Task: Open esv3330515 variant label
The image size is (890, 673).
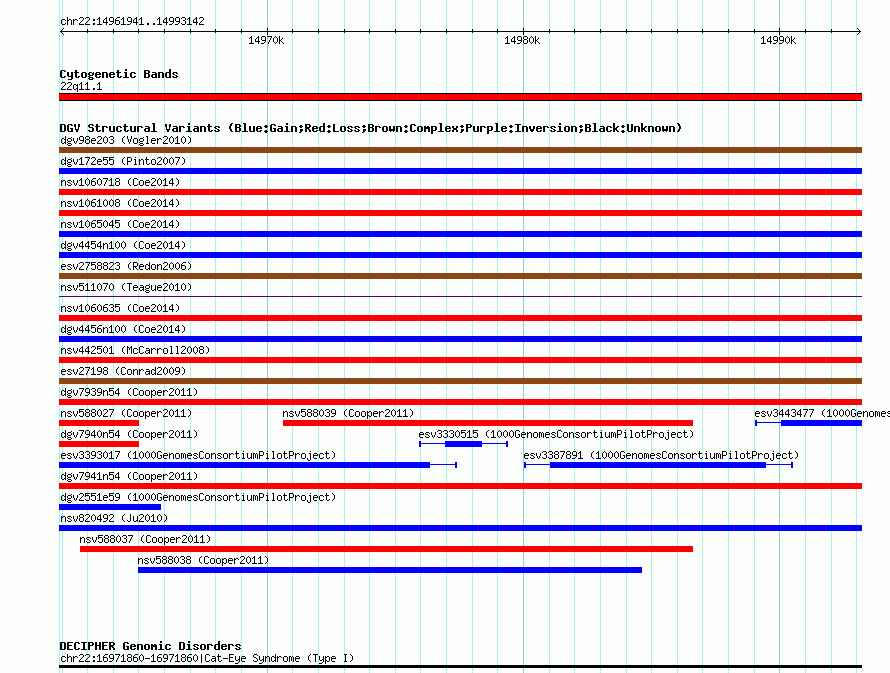Action: 556,434
